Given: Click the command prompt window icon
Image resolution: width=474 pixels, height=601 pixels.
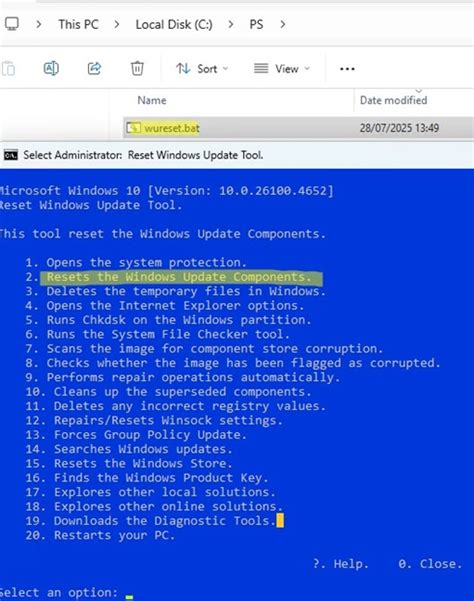Looking at the screenshot, I should [x=11, y=155].
